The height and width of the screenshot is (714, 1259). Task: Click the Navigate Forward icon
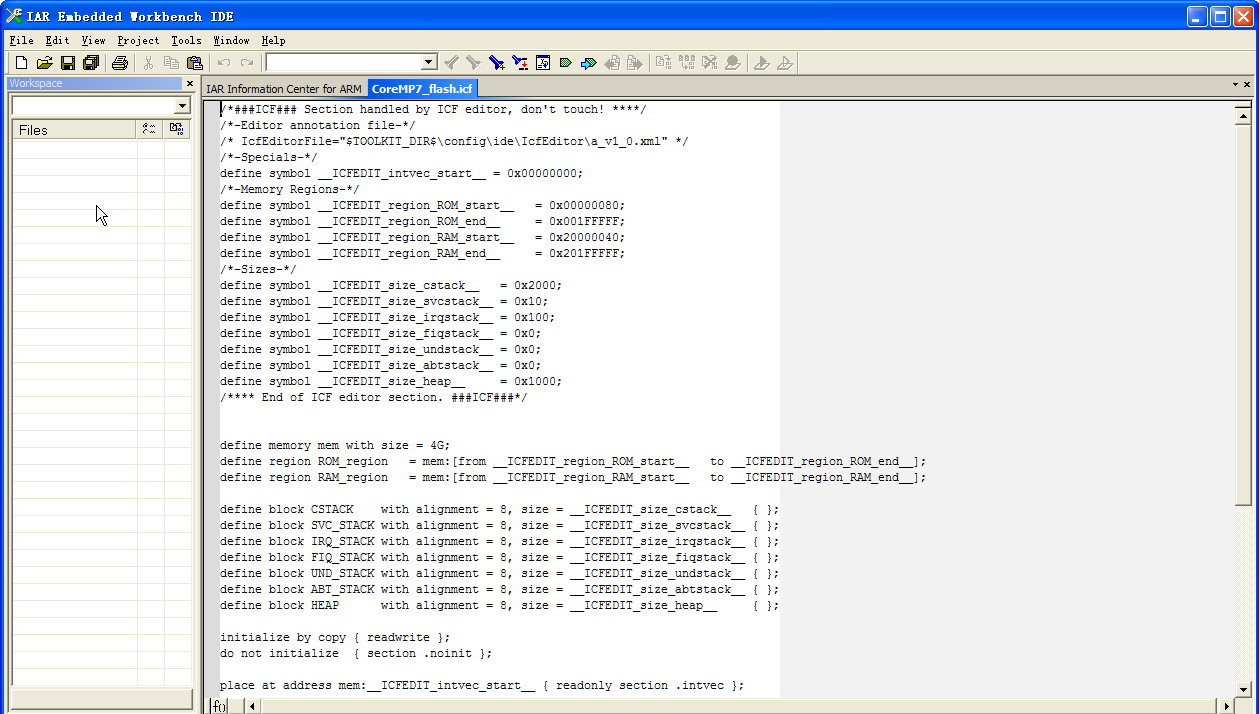pos(635,63)
